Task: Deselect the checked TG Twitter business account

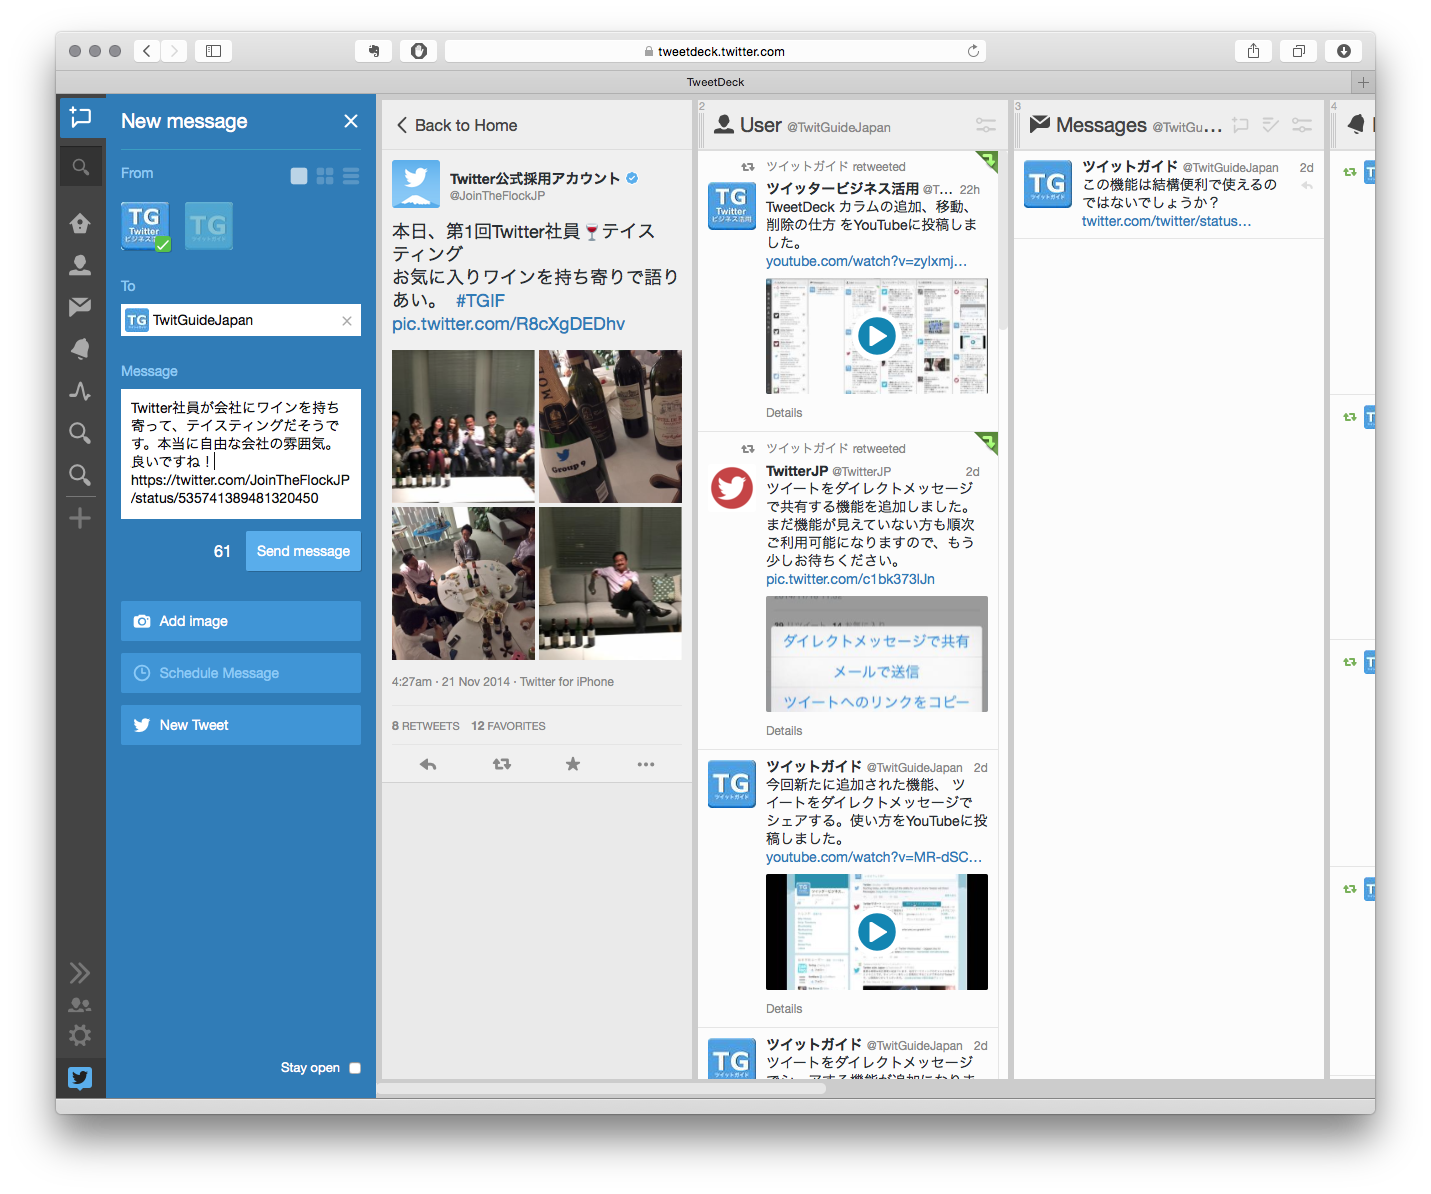Action: click(x=145, y=226)
